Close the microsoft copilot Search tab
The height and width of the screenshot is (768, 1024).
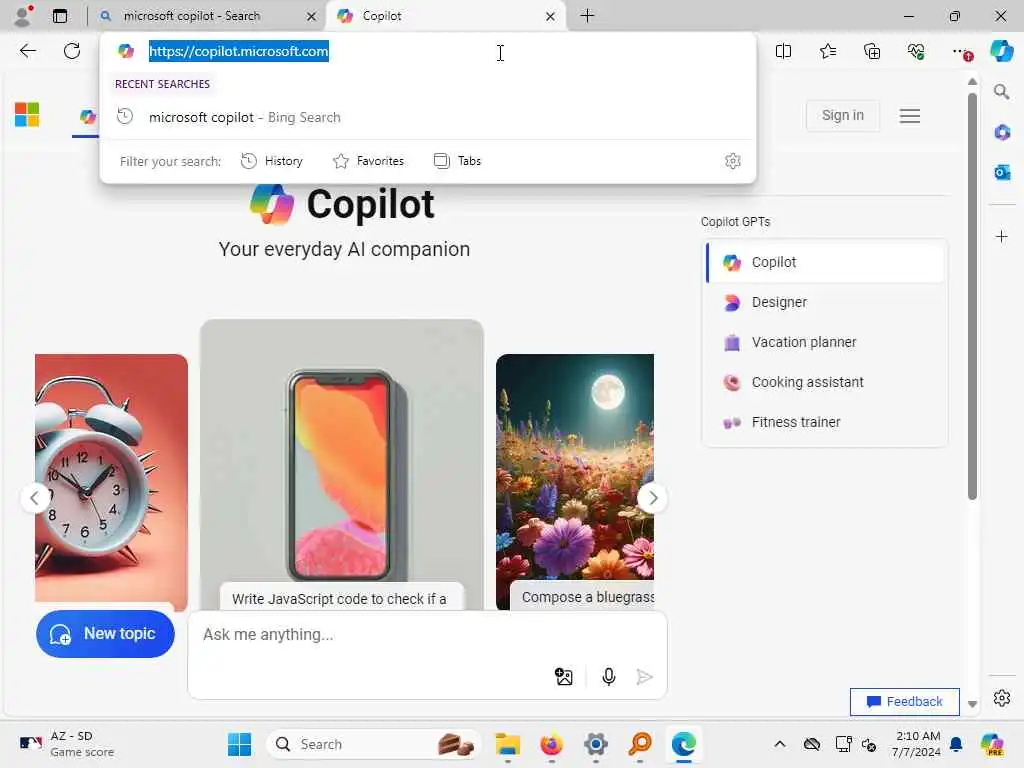[312, 16]
